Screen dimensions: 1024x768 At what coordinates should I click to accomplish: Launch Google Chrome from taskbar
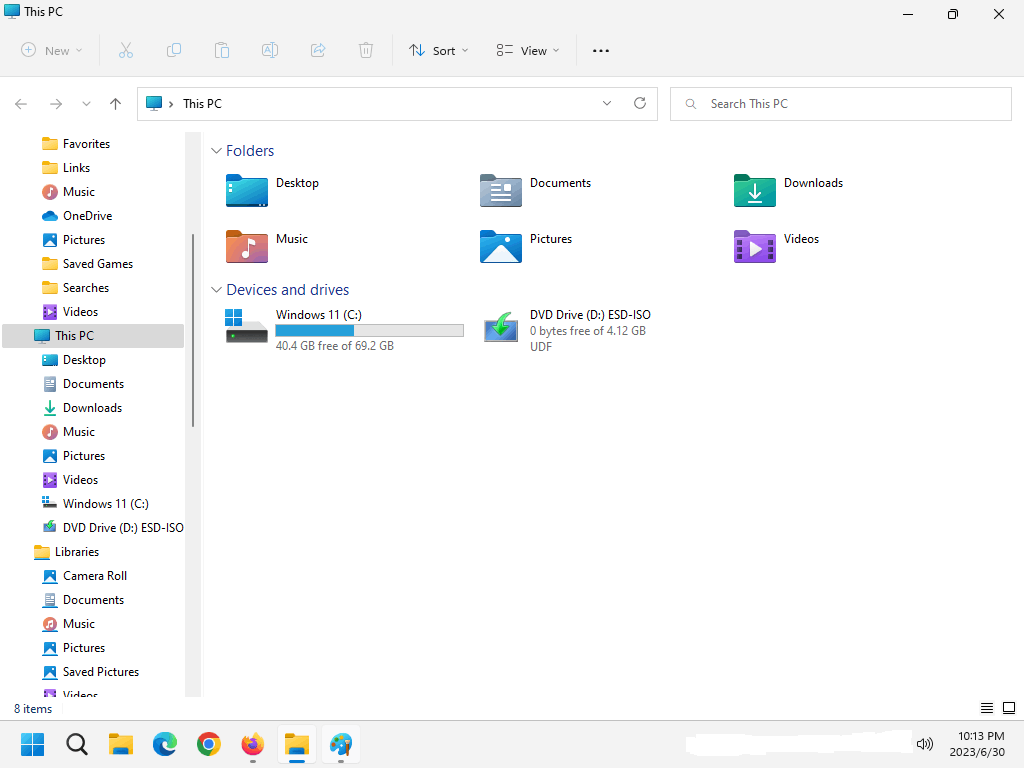point(209,744)
